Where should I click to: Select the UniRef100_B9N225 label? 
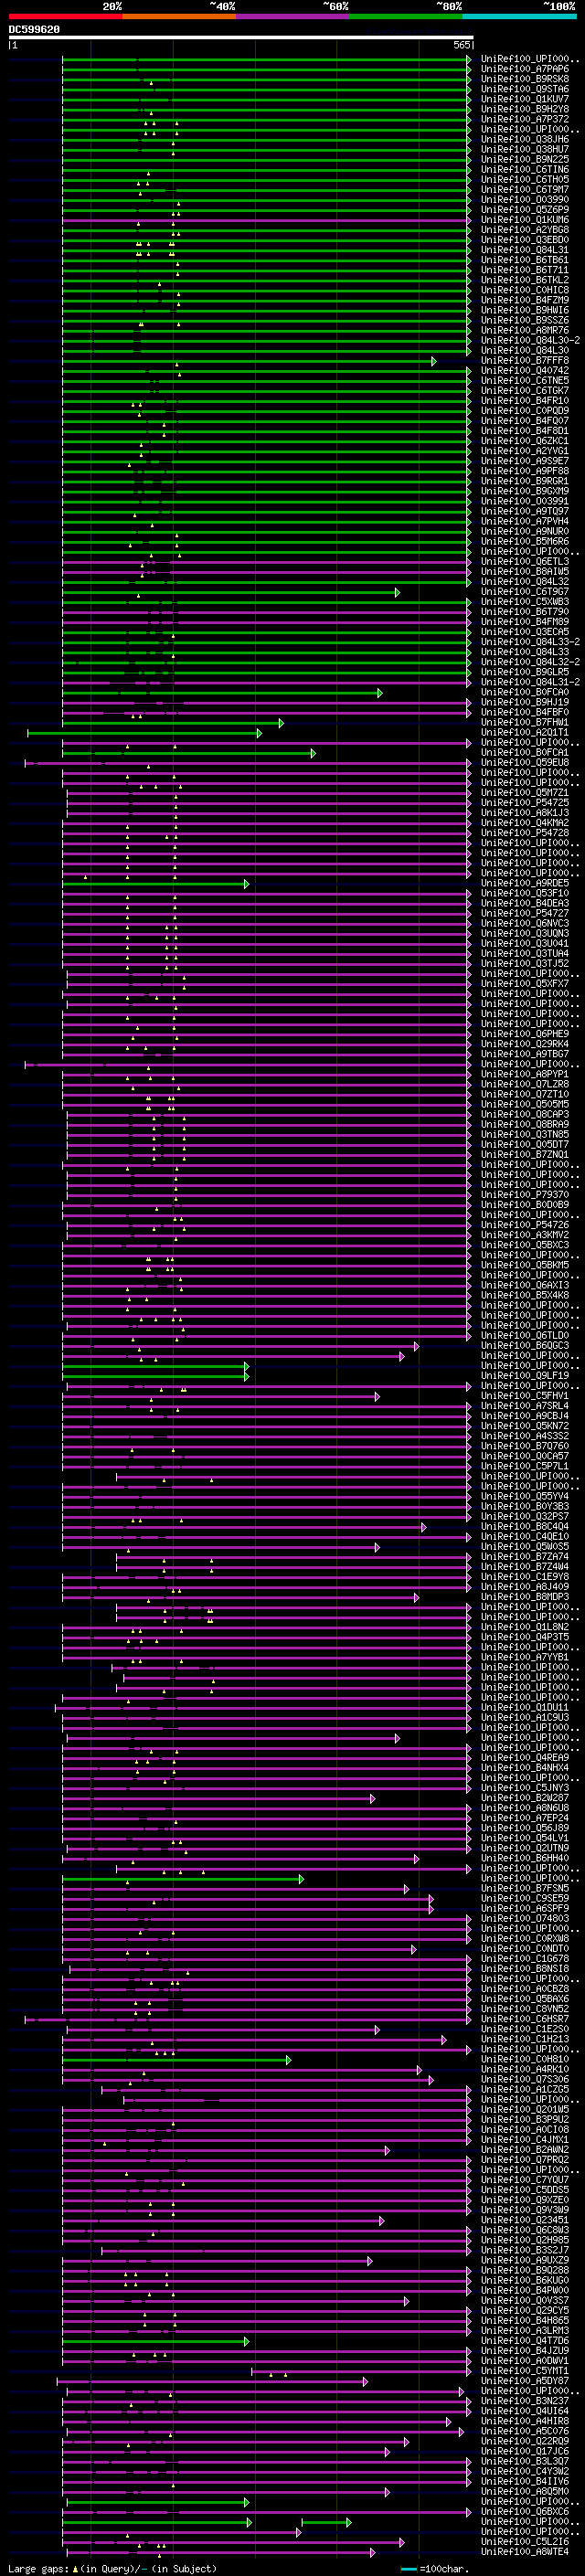[524, 159]
